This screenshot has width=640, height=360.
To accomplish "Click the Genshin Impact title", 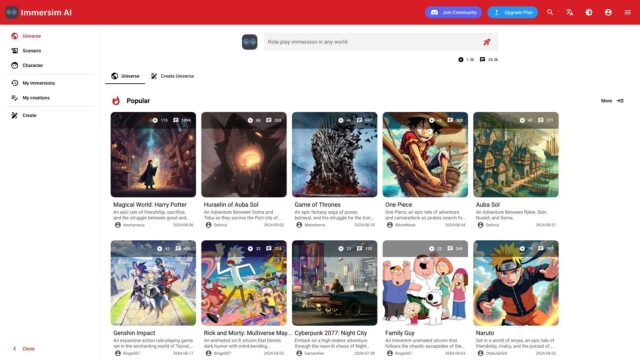I will tap(134, 333).
